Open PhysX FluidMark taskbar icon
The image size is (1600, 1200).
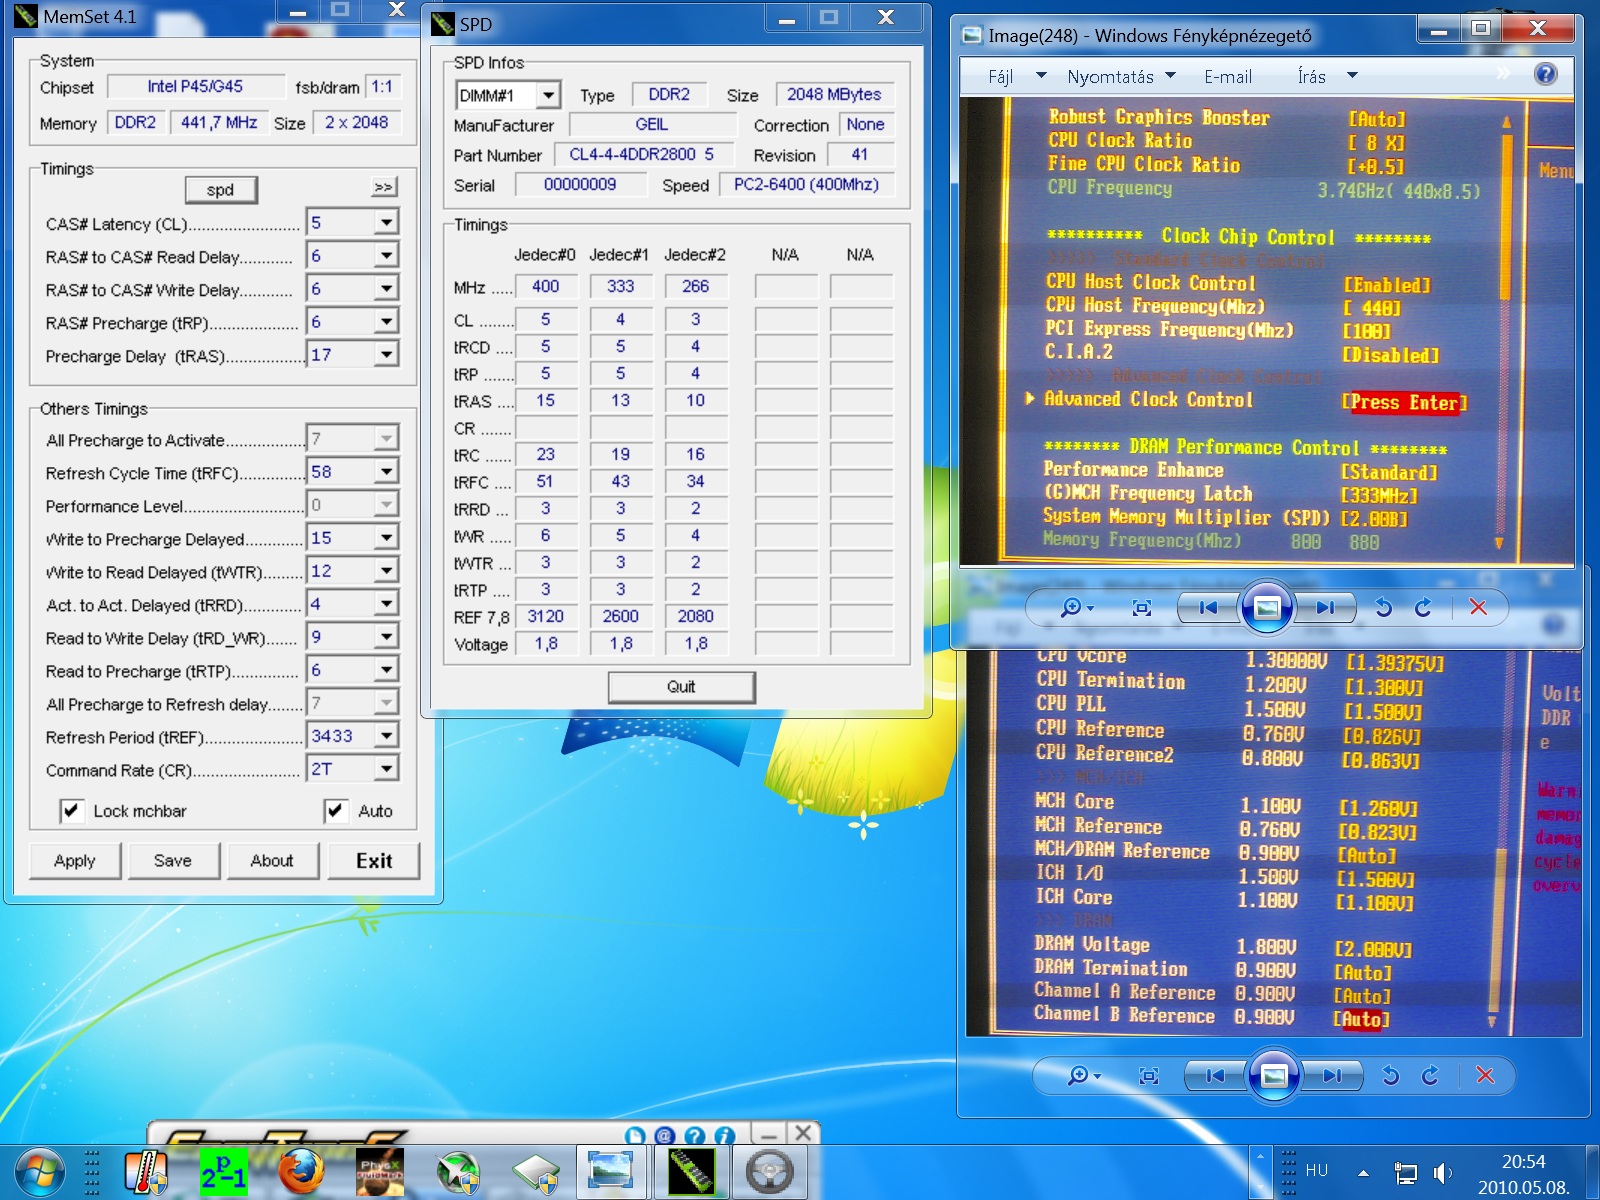click(x=380, y=1172)
